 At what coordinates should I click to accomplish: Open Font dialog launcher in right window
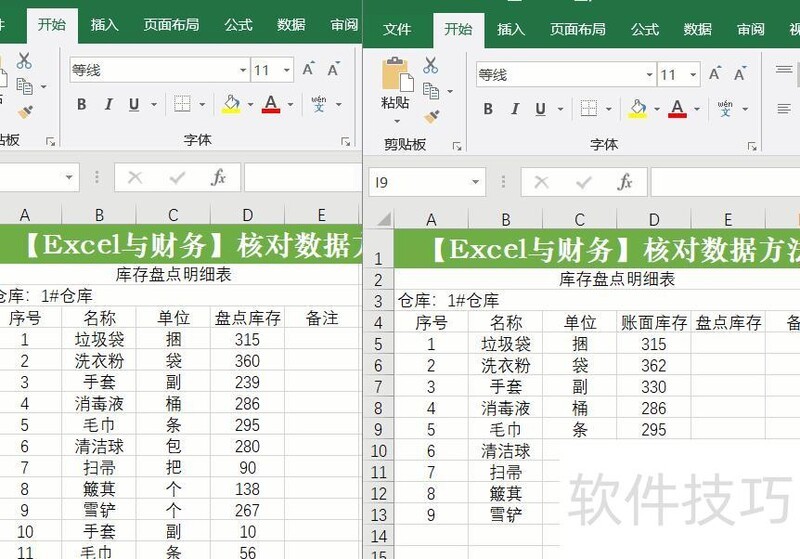click(x=752, y=146)
